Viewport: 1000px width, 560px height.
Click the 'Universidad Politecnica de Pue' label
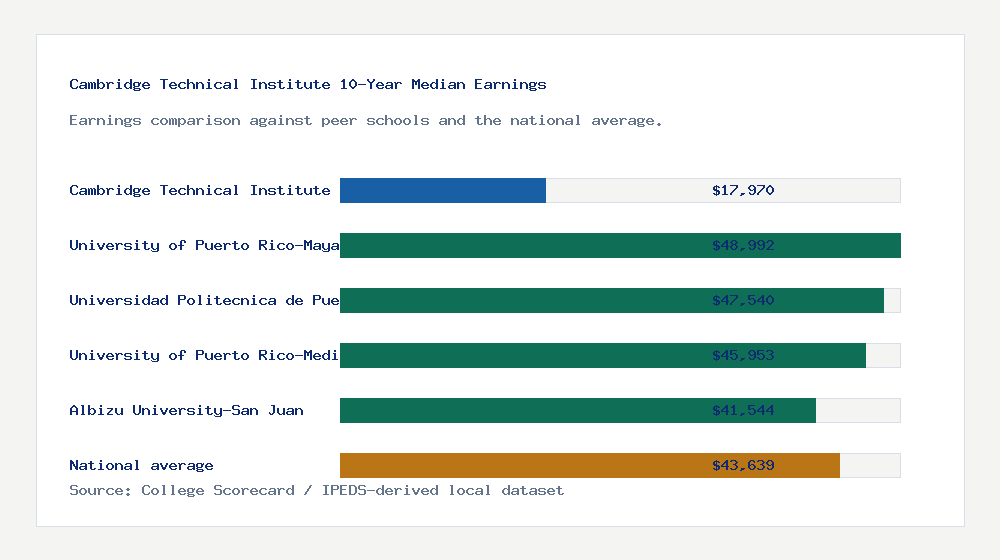pos(204,300)
